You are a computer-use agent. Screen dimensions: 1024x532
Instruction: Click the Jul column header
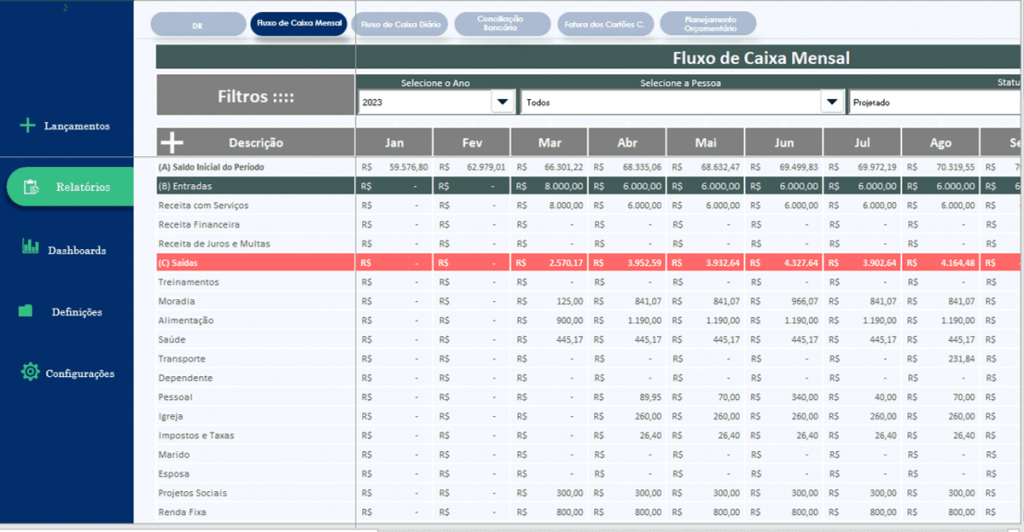click(x=862, y=142)
